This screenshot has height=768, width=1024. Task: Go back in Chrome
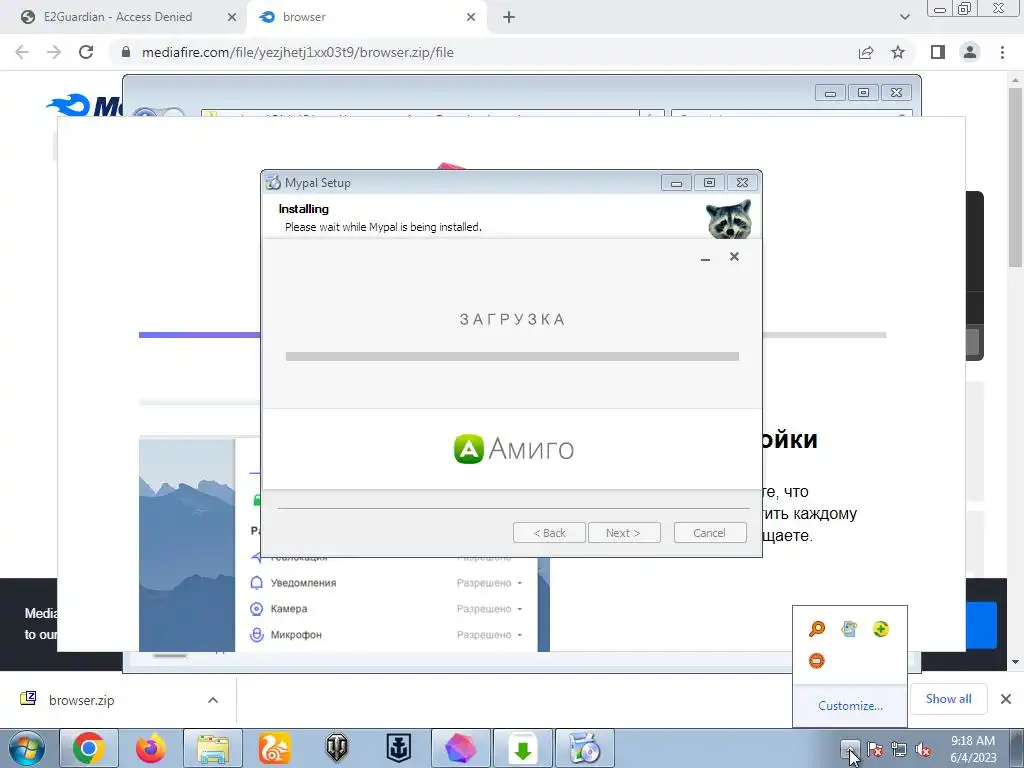22,52
